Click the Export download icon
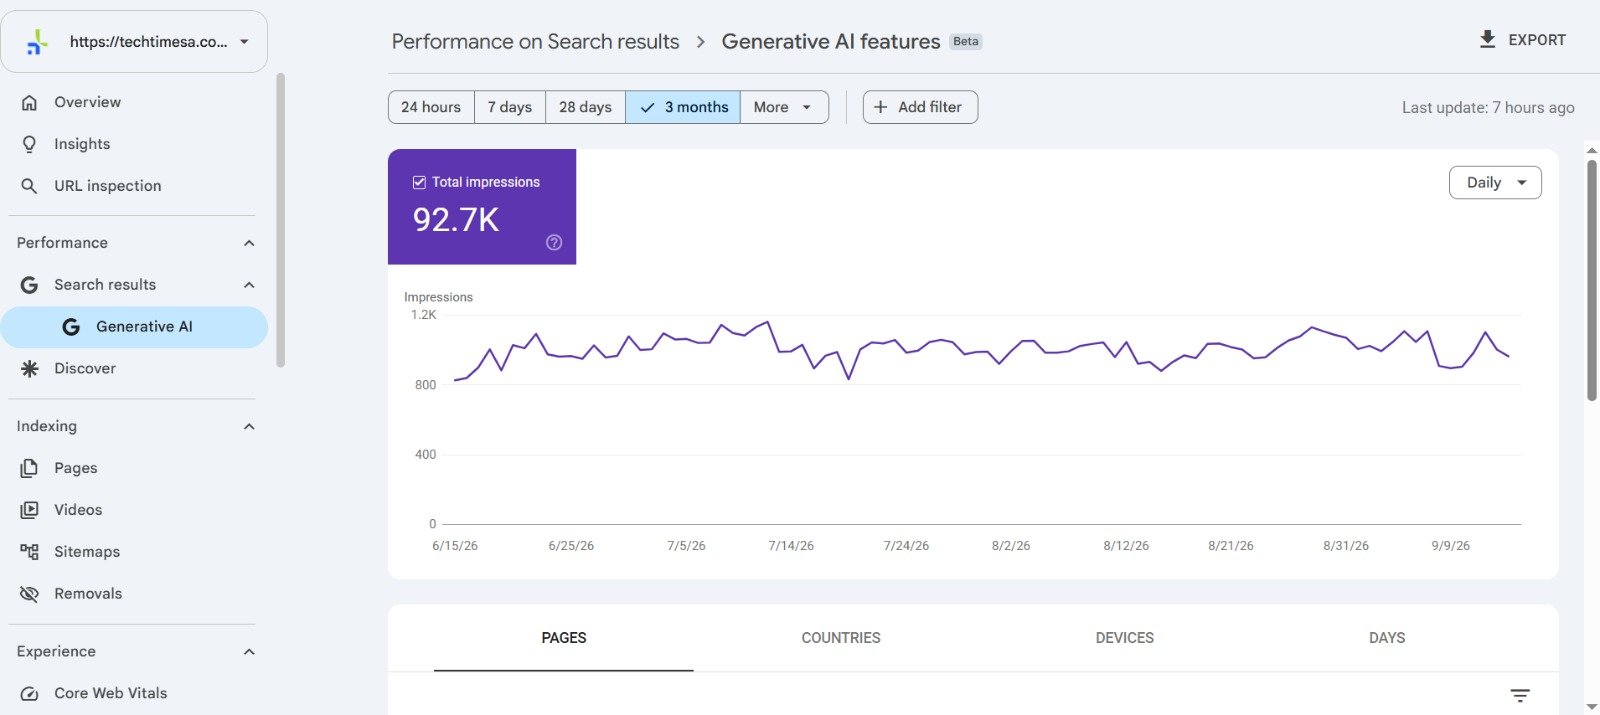 [1488, 40]
